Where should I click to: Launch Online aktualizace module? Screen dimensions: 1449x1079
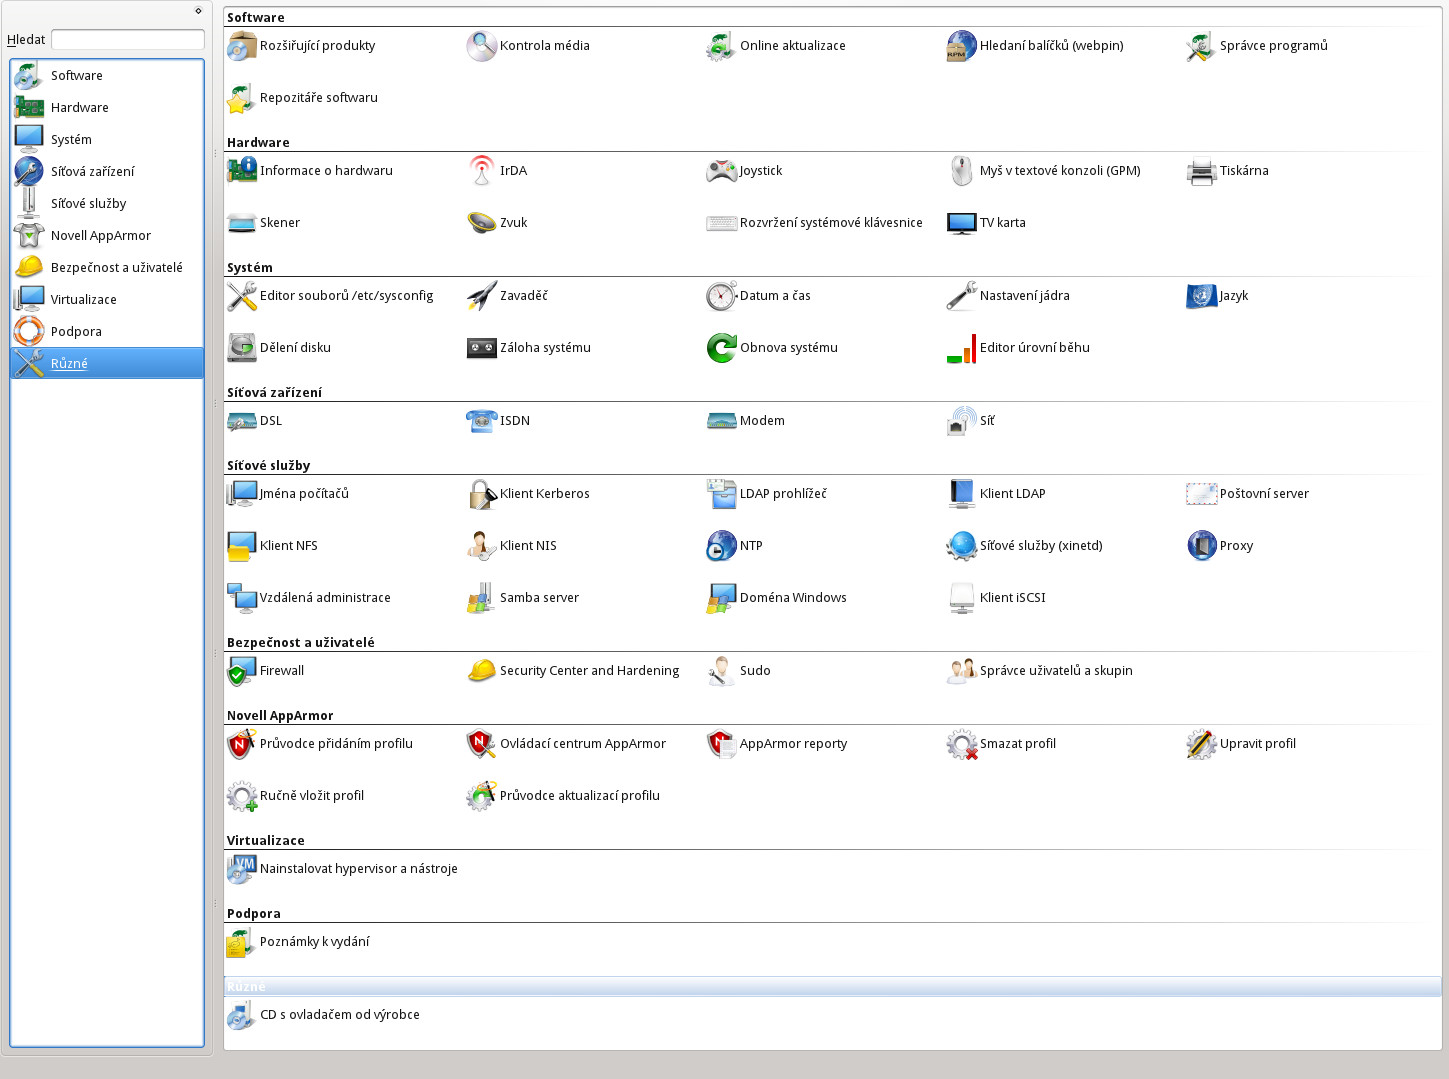pyautogui.click(x=722, y=46)
